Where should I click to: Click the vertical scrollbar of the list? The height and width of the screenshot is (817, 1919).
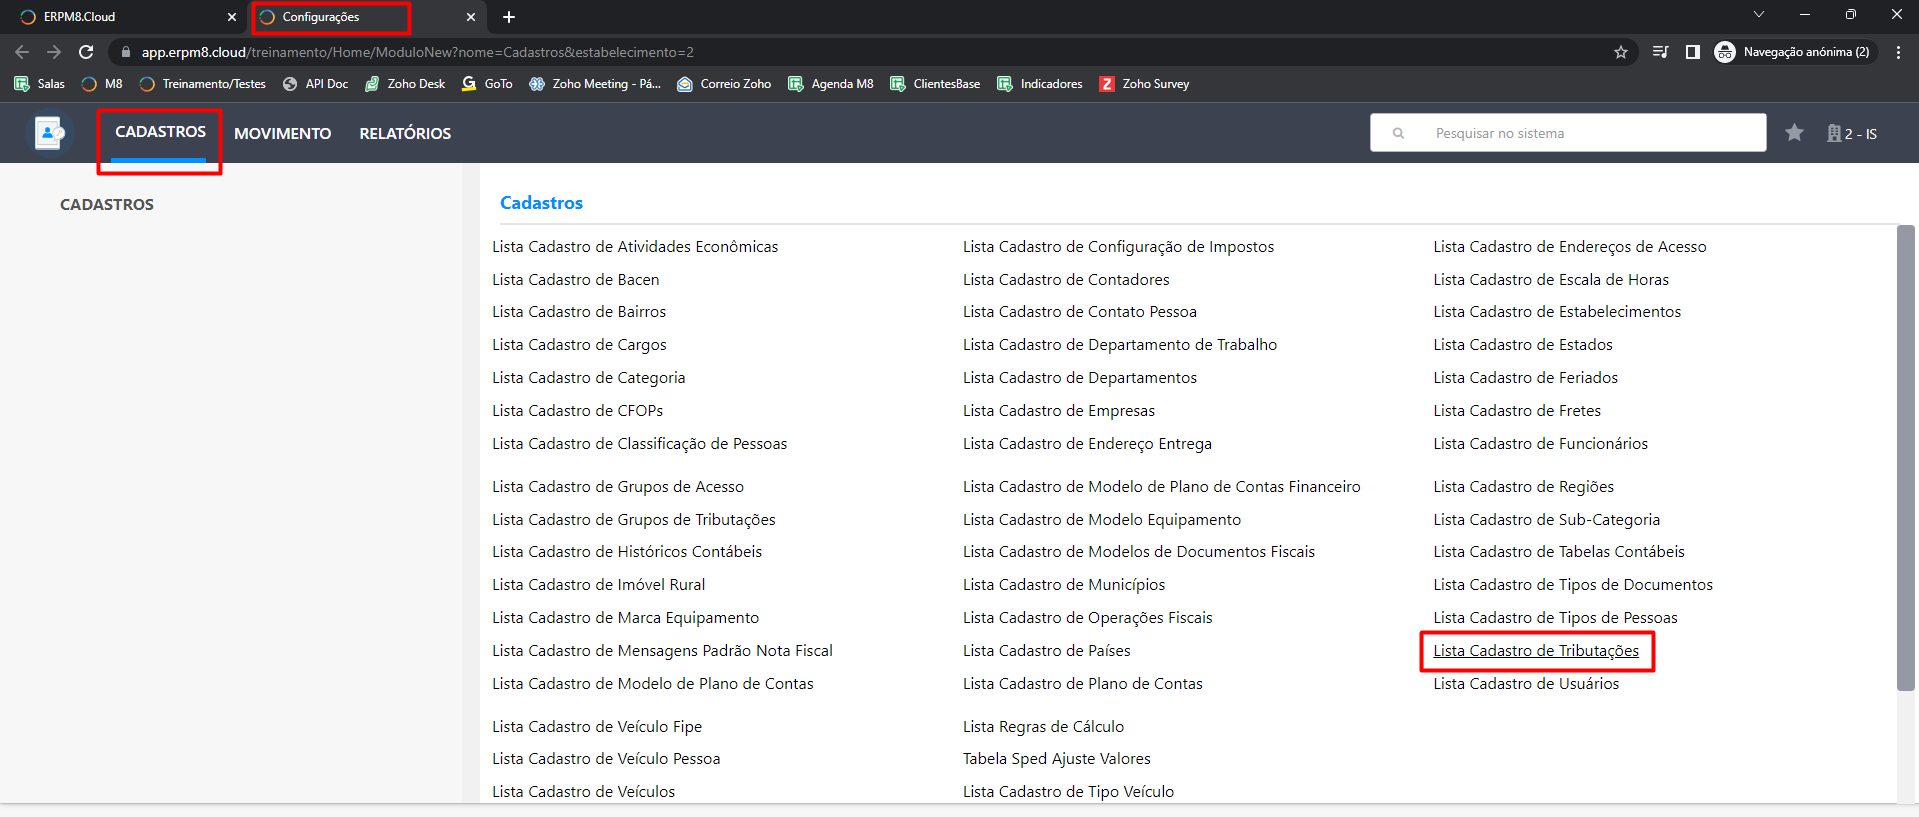(x=1905, y=458)
